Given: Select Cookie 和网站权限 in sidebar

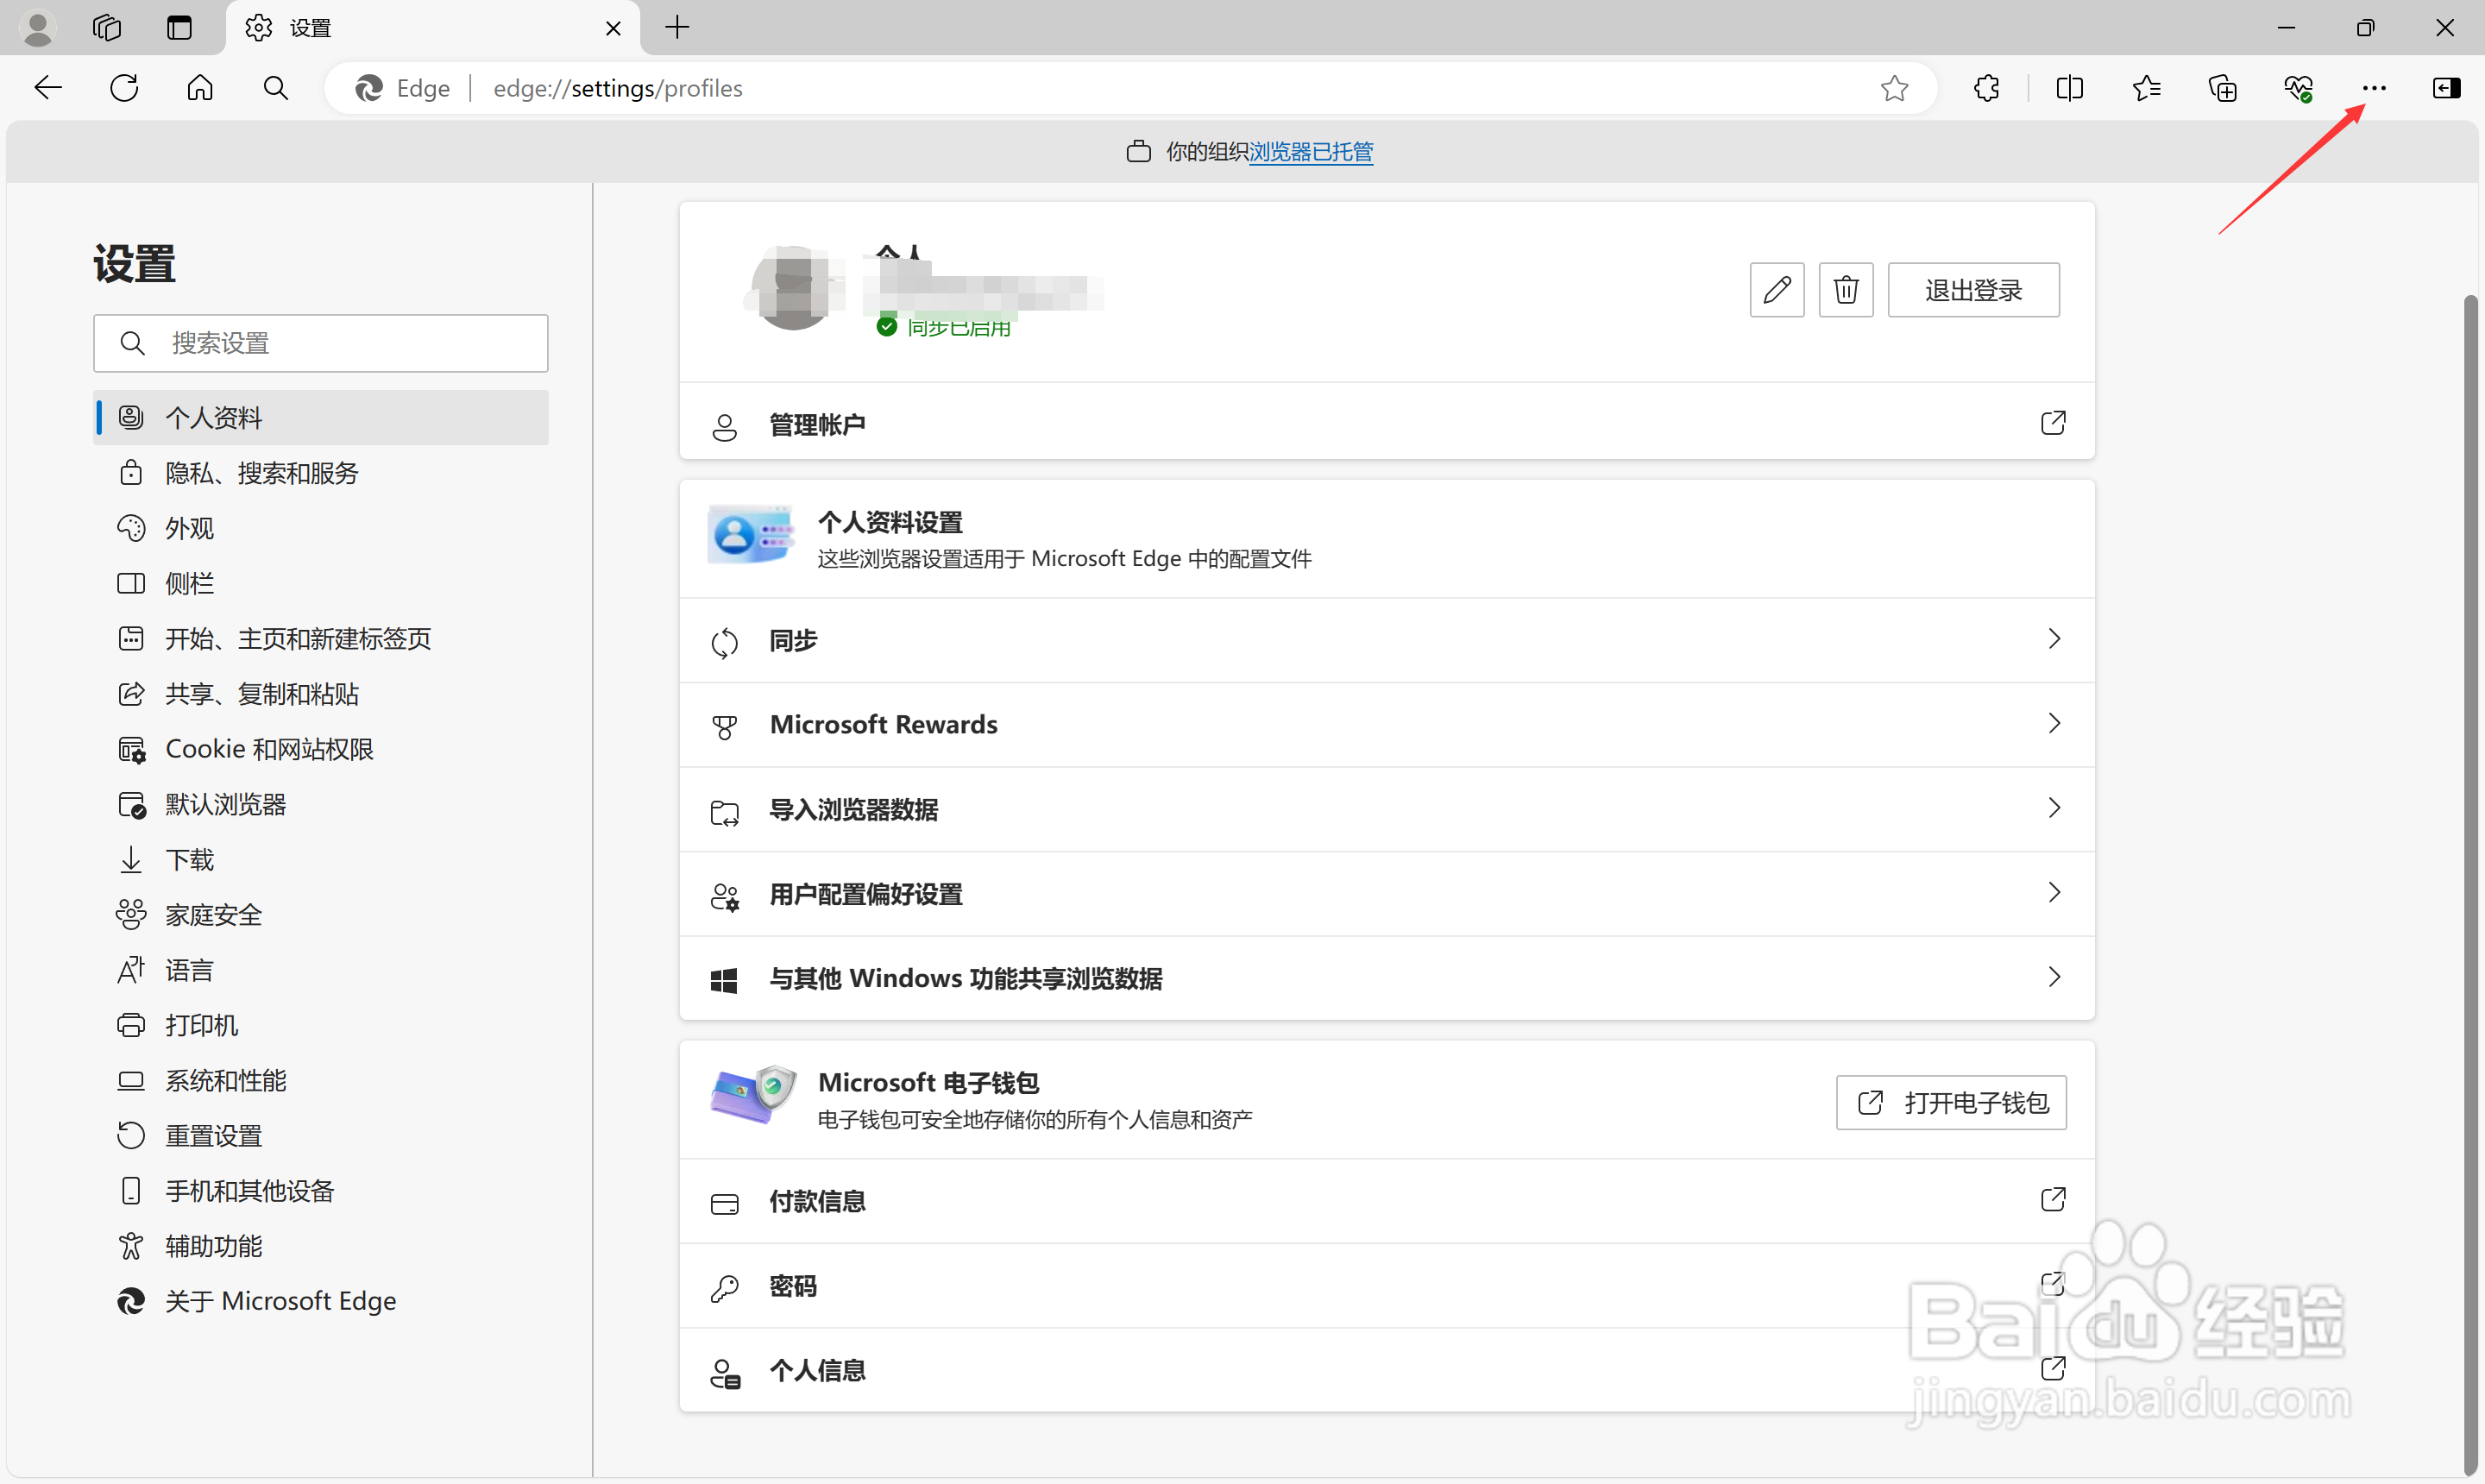Looking at the screenshot, I should coord(321,748).
